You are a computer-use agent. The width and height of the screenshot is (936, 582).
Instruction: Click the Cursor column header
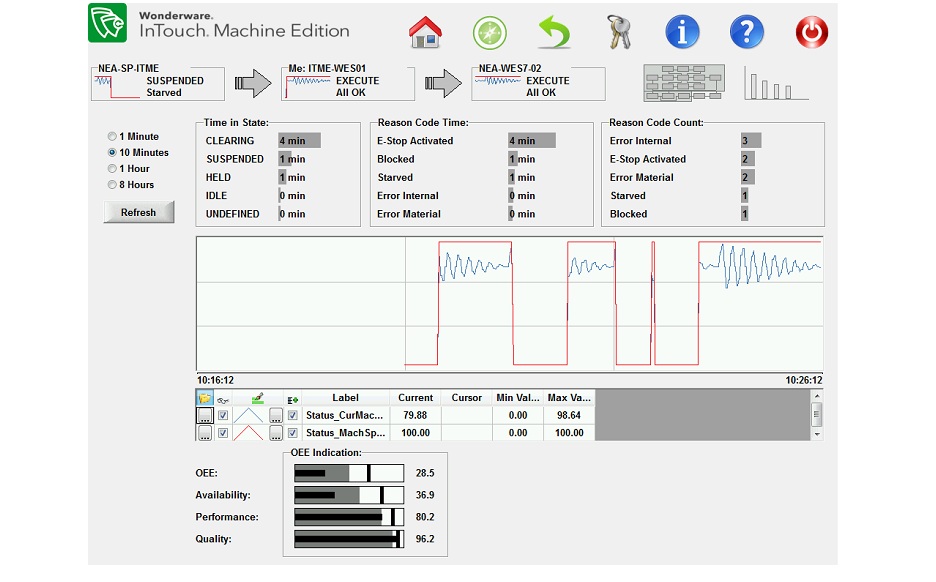coord(467,398)
